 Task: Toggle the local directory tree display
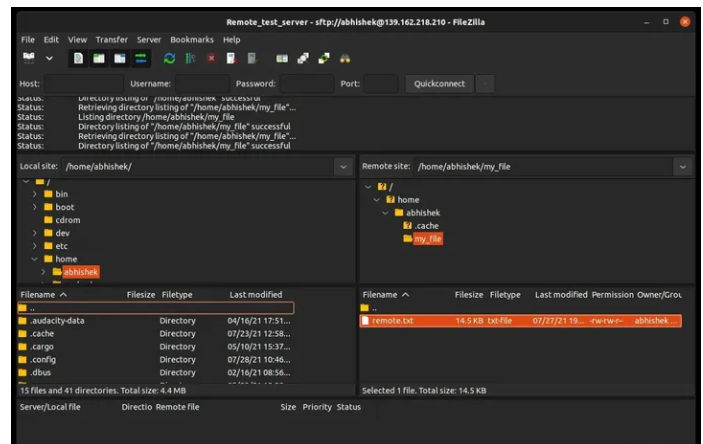(x=99, y=58)
